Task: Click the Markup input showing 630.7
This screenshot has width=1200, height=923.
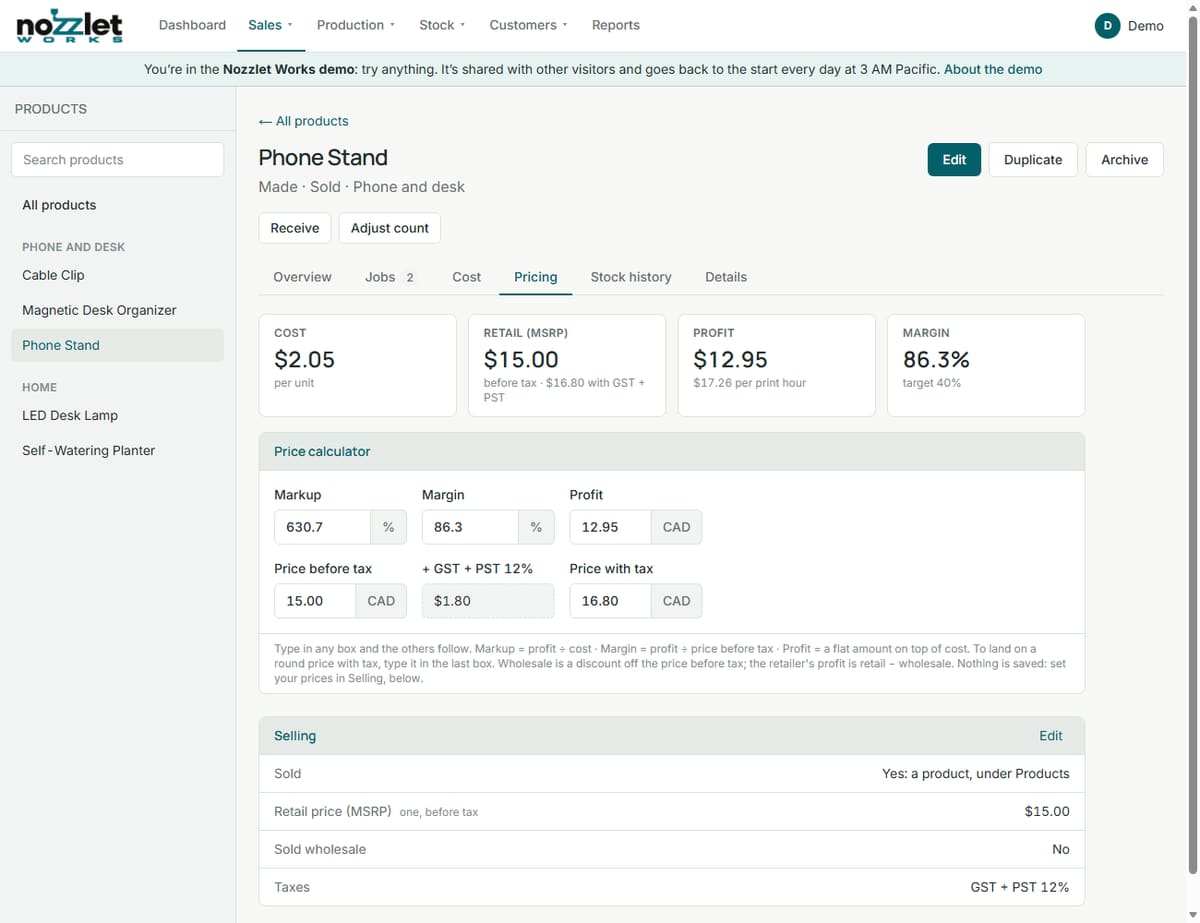Action: (x=322, y=527)
